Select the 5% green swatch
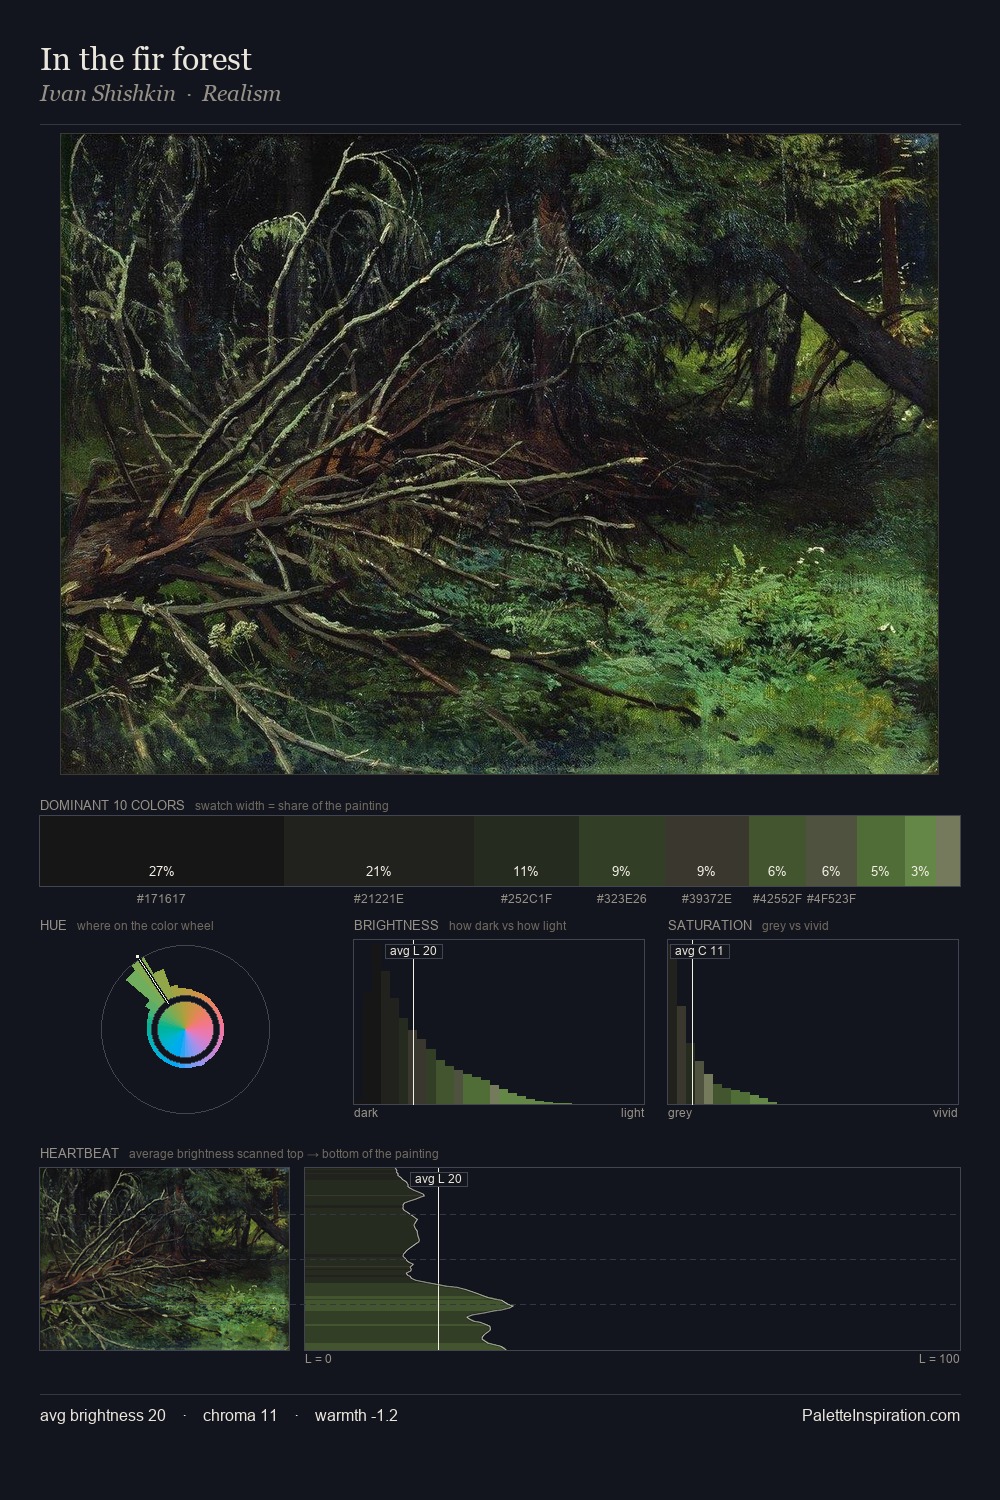1000x1500 pixels. click(x=881, y=851)
